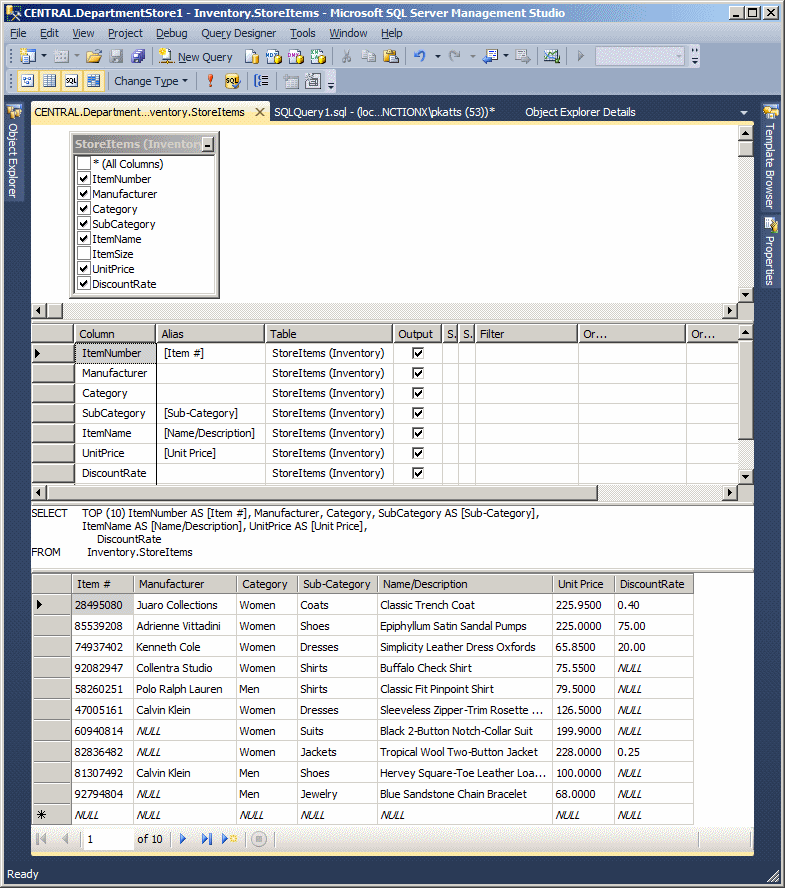
Task: Open Standard toolbar options overflow arrow
Action: coord(695,57)
